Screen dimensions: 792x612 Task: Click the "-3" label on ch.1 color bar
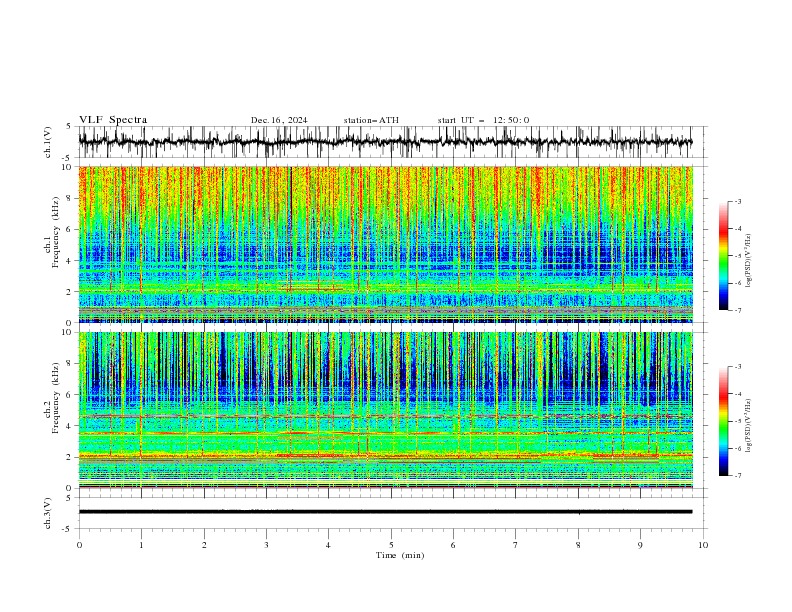coord(737,201)
